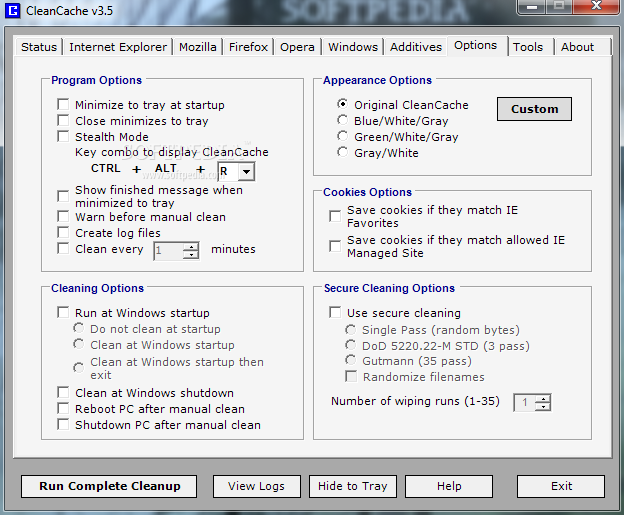Image resolution: width=624 pixels, height=515 pixels.
Task: Close the CleanCache window
Action: coord(597,6)
